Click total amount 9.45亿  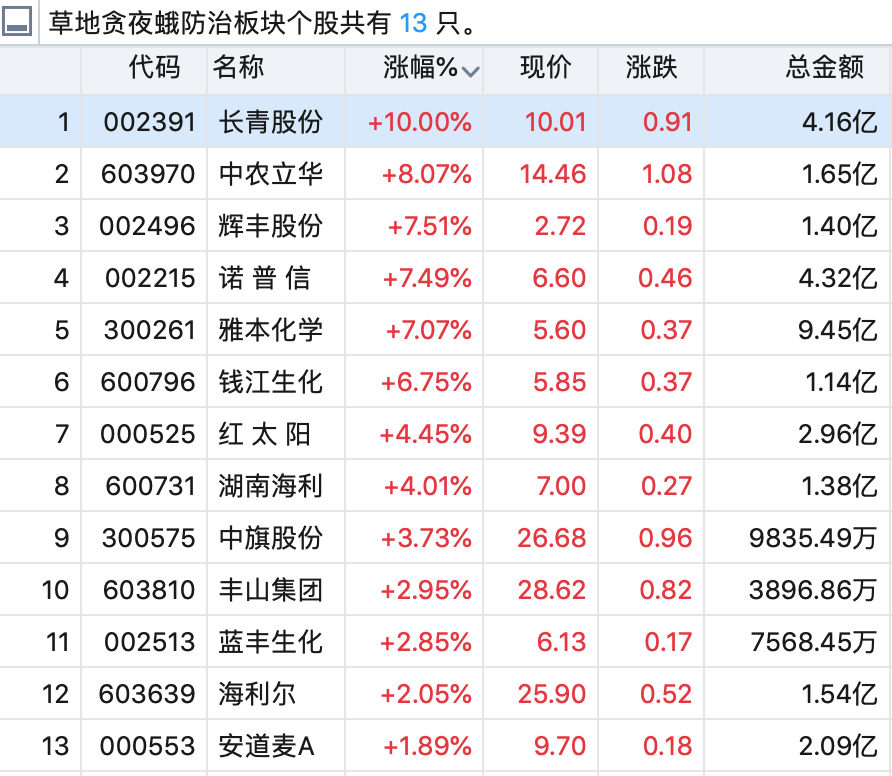[x=837, y=330]
